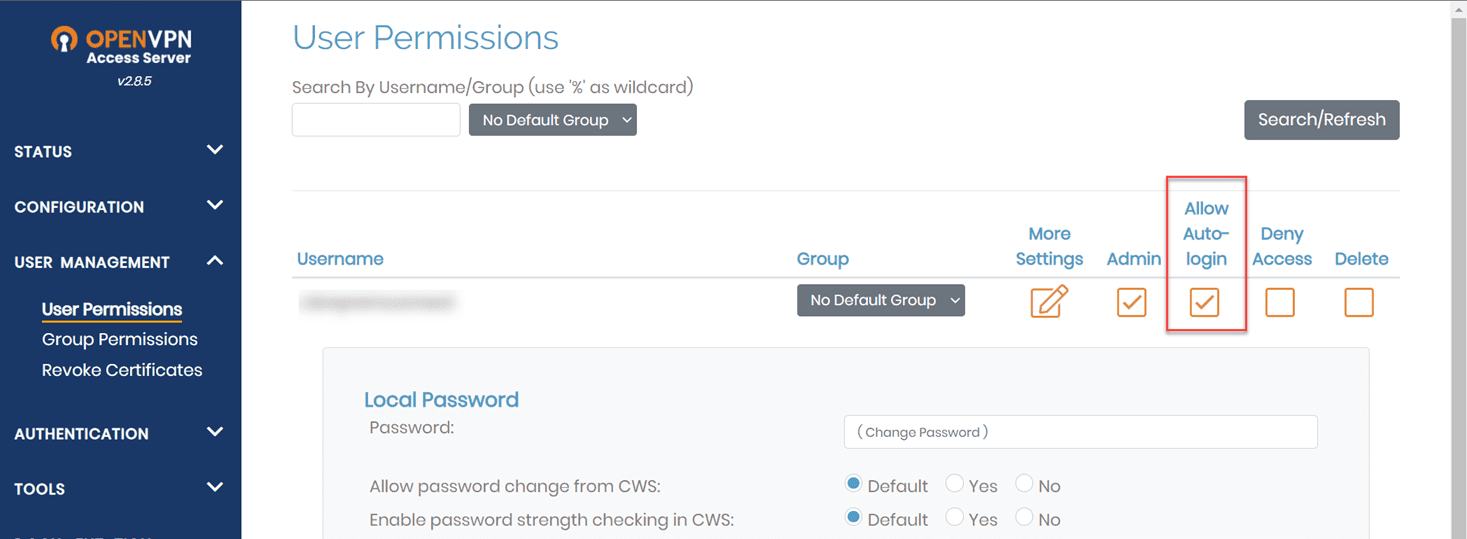Collapse the User Management section
The width and height of the screenshot is (1467, 539).
click(x=120, y=262)
